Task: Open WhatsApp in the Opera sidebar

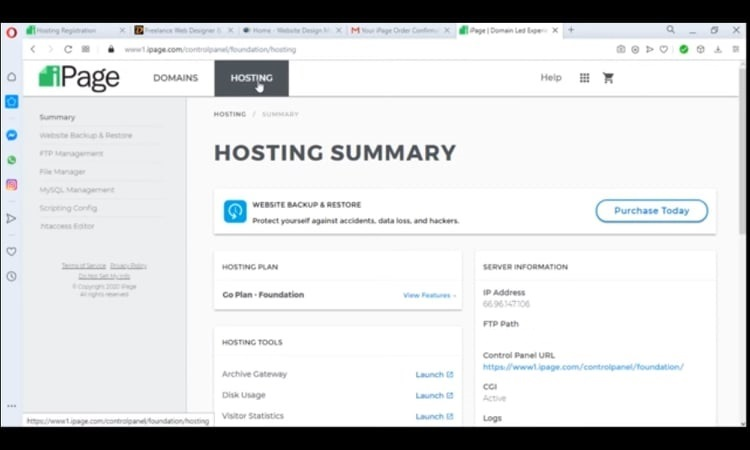Action: click(11, 160)
